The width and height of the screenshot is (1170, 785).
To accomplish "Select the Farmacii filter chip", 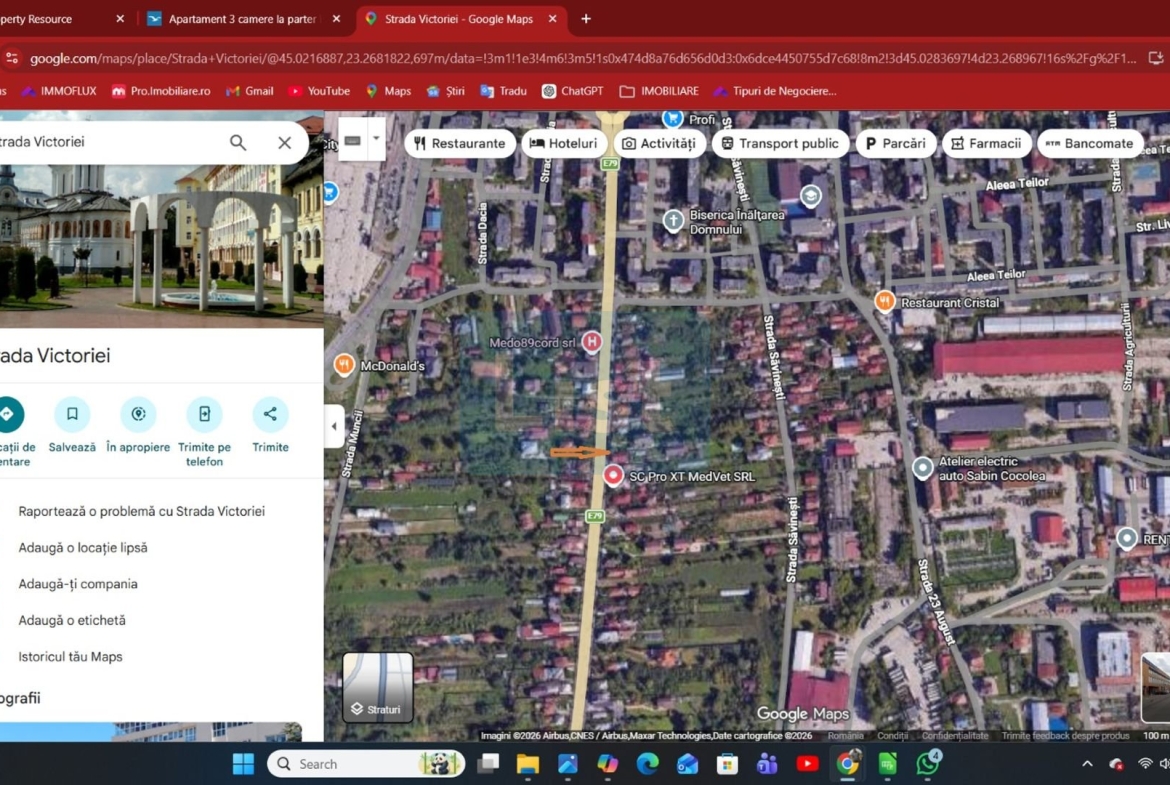I will [x=986, y=143].
